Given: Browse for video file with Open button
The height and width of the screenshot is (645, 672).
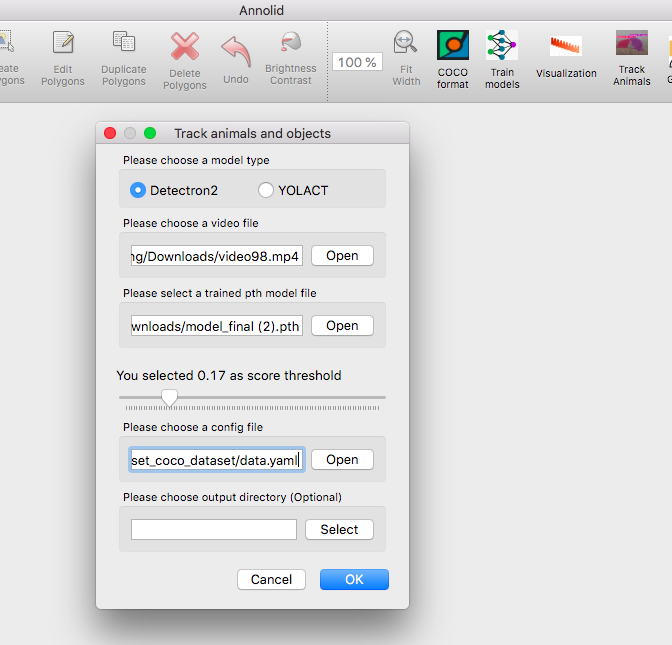Looking at the screenshot, I should coord(342,256).
